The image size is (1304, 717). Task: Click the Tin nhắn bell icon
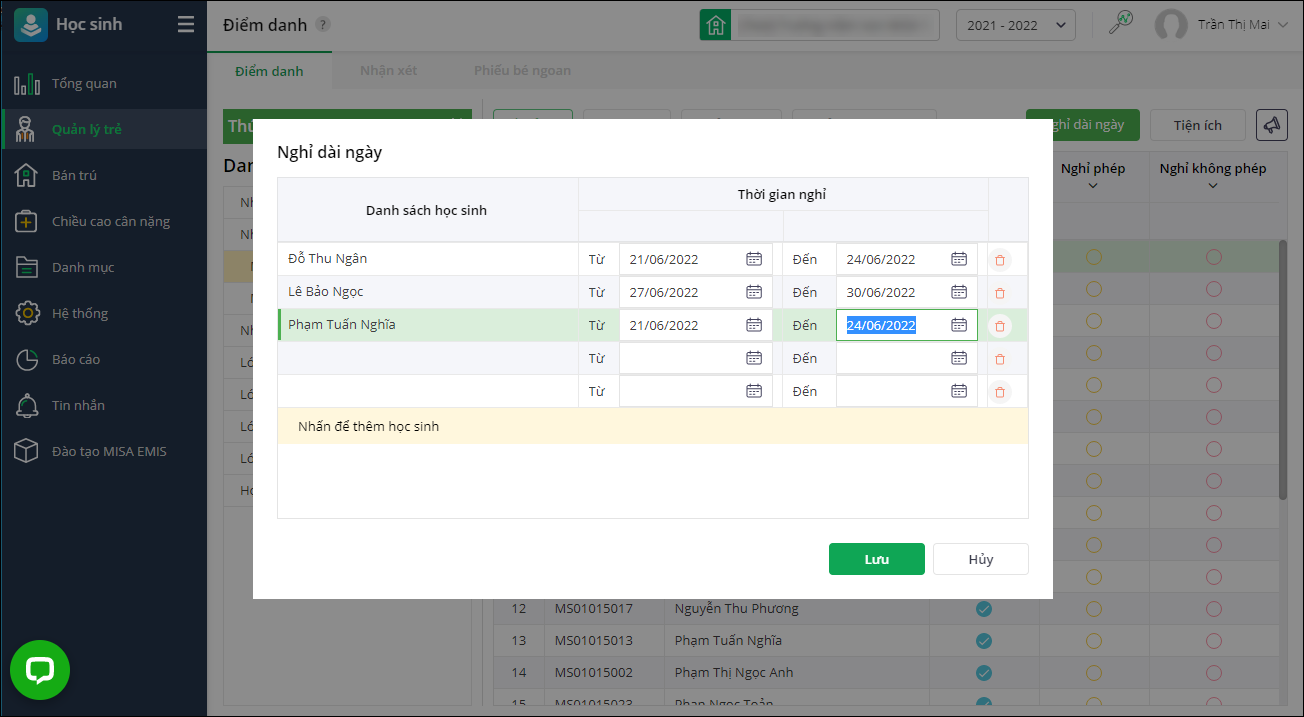pos(27,405)
